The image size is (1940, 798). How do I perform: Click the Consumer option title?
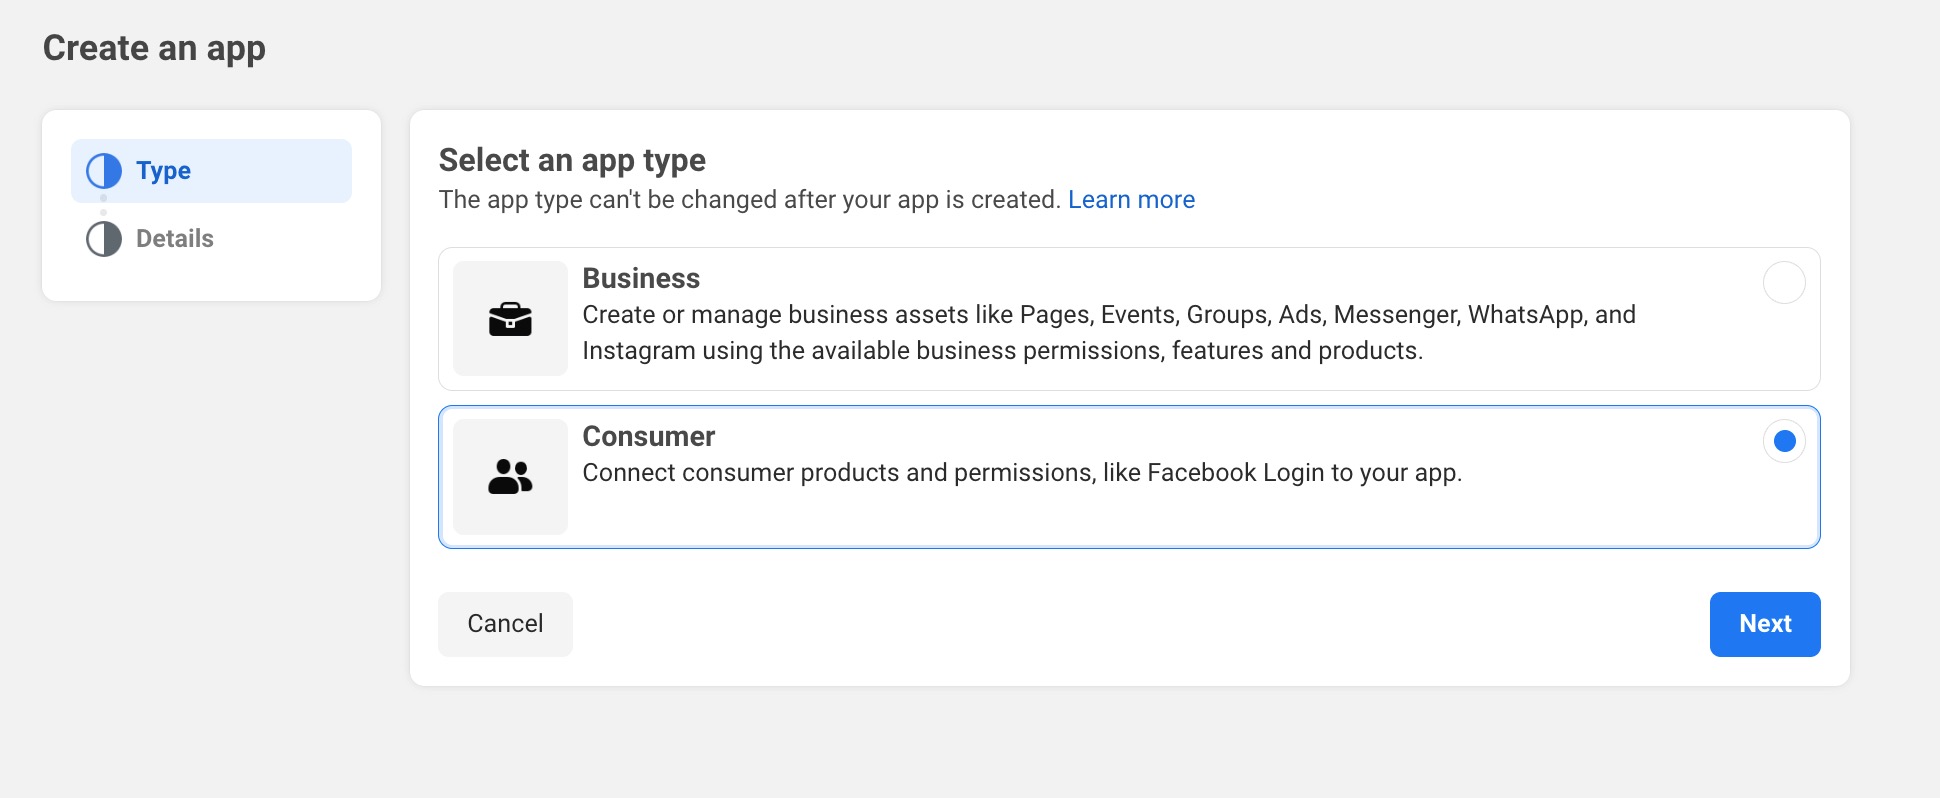pyautogui.click(x=648, y=436)
